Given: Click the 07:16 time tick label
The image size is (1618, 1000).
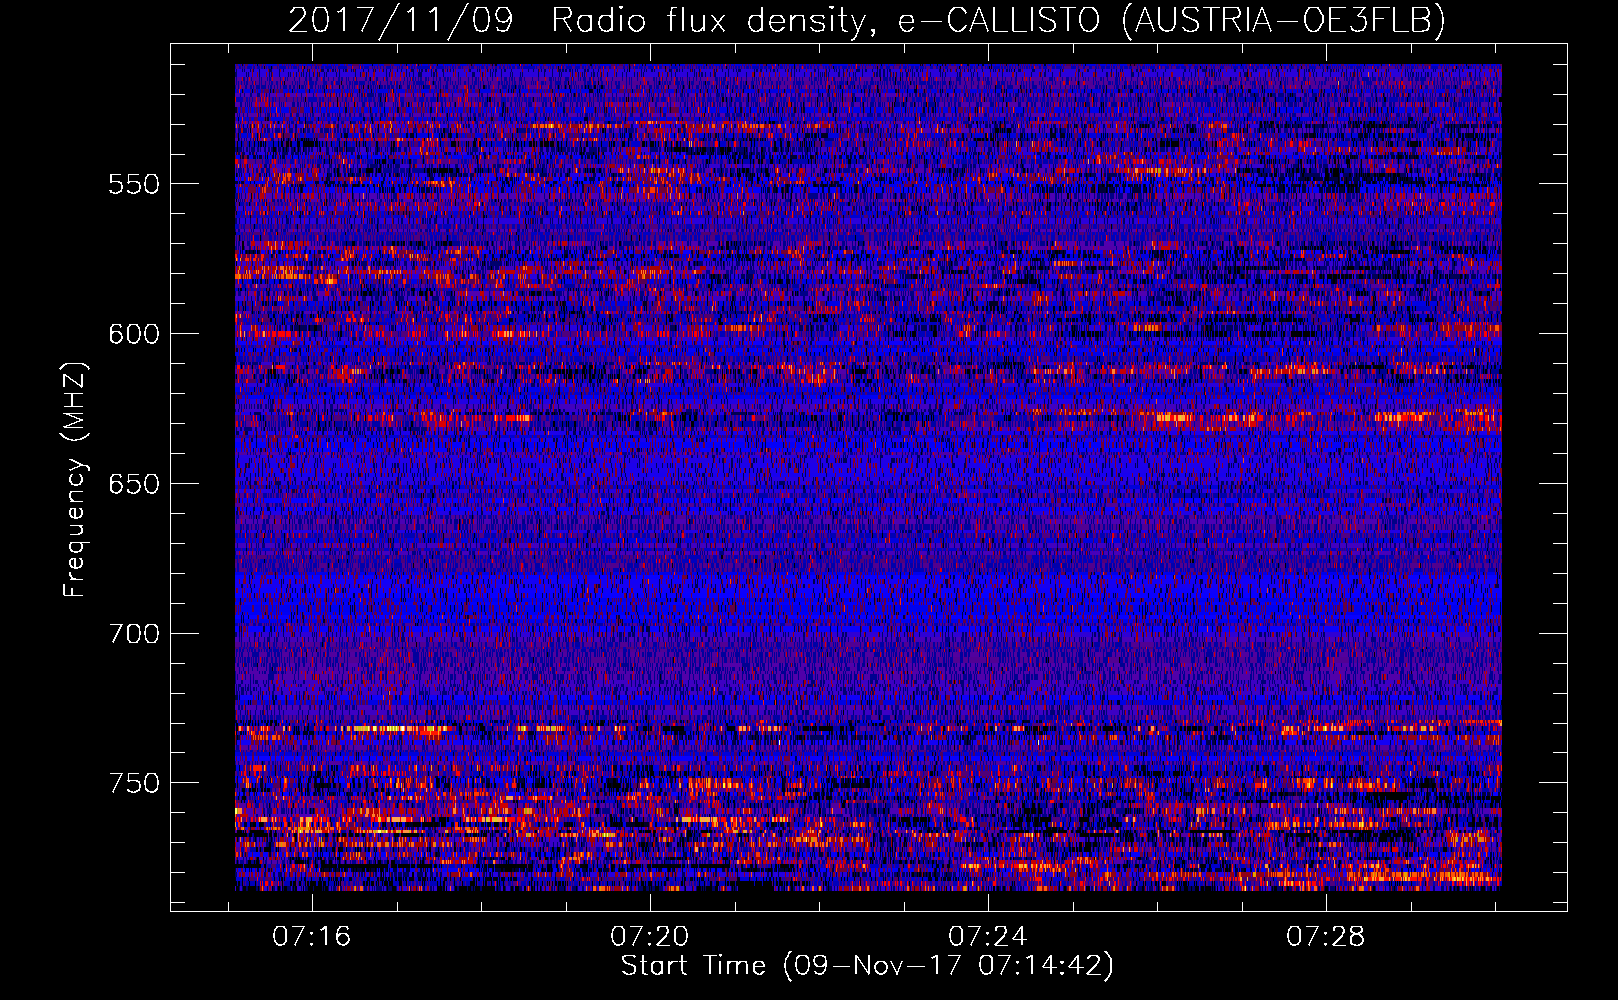Looking at the screenshot, I should [x=312, y=937].
